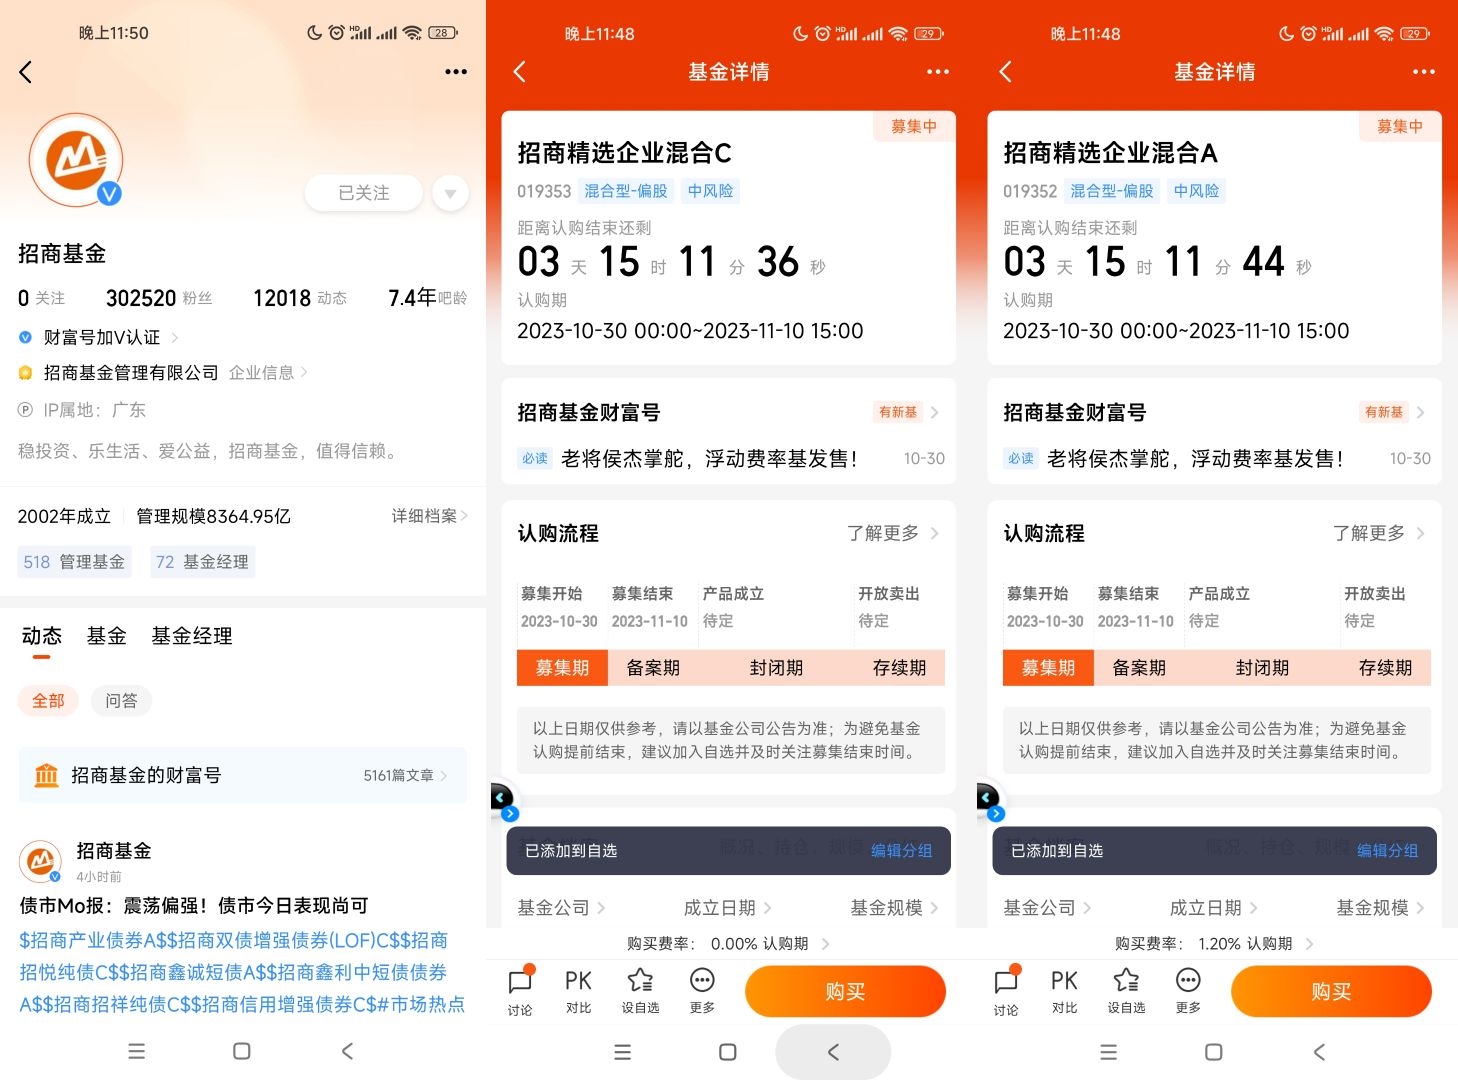The width and height of the screenshot is (1458, 1080).
Task: Open 302520 粉丝 followers list
Action: pos(159,298)
